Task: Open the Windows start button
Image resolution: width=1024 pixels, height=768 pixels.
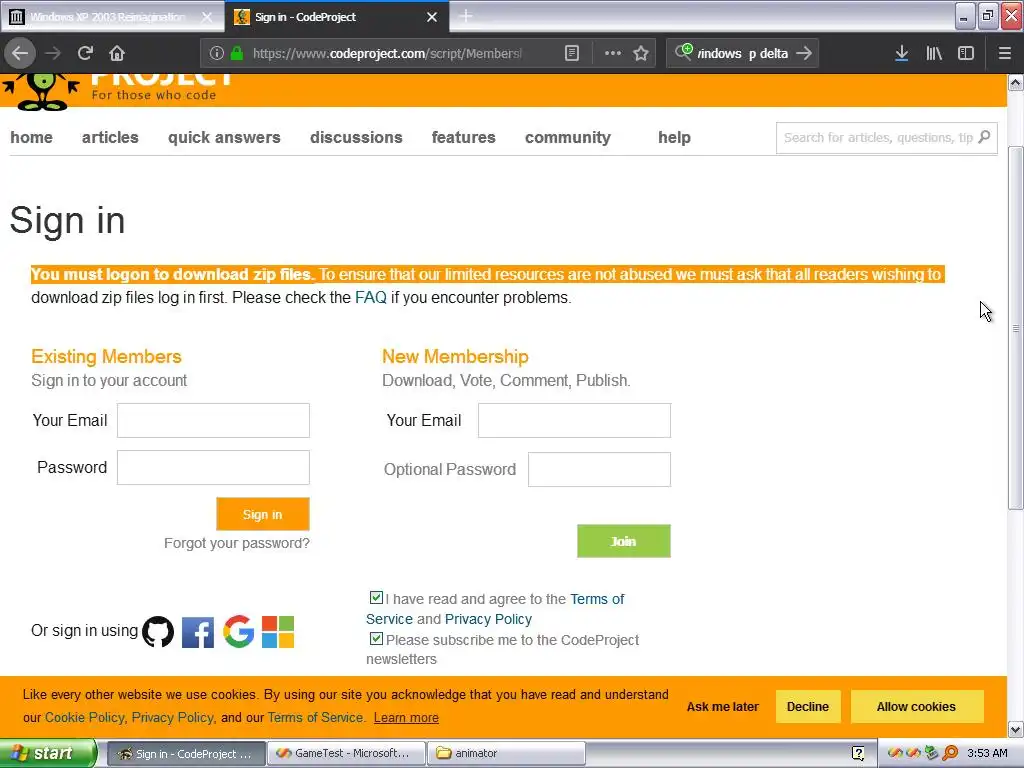Action: 48,753
